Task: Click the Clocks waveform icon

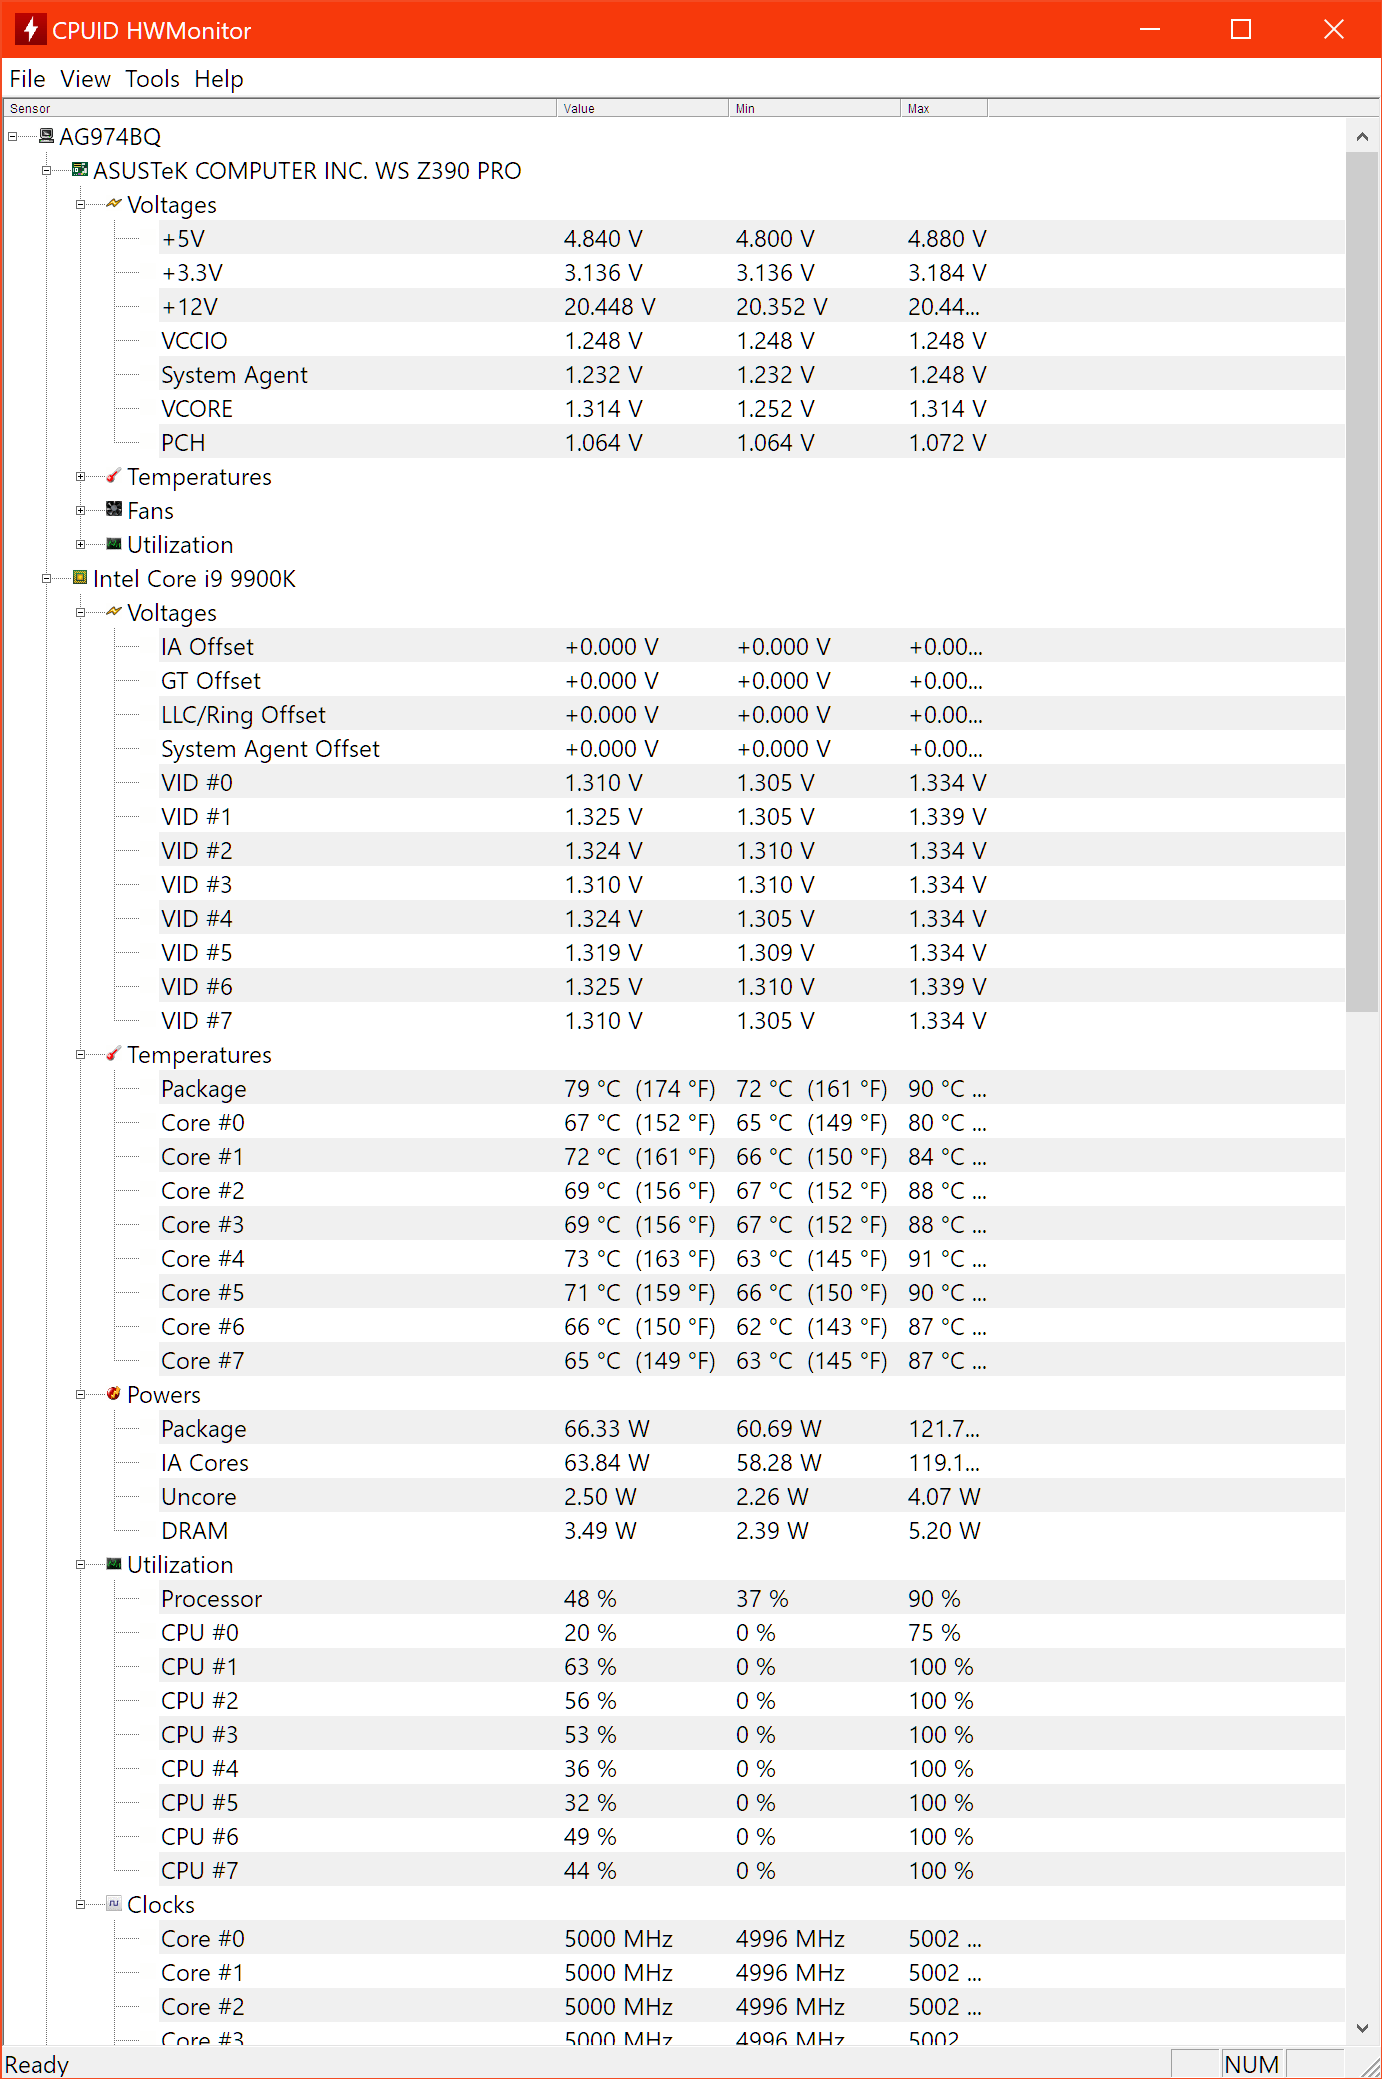Action: (114, 1904)
